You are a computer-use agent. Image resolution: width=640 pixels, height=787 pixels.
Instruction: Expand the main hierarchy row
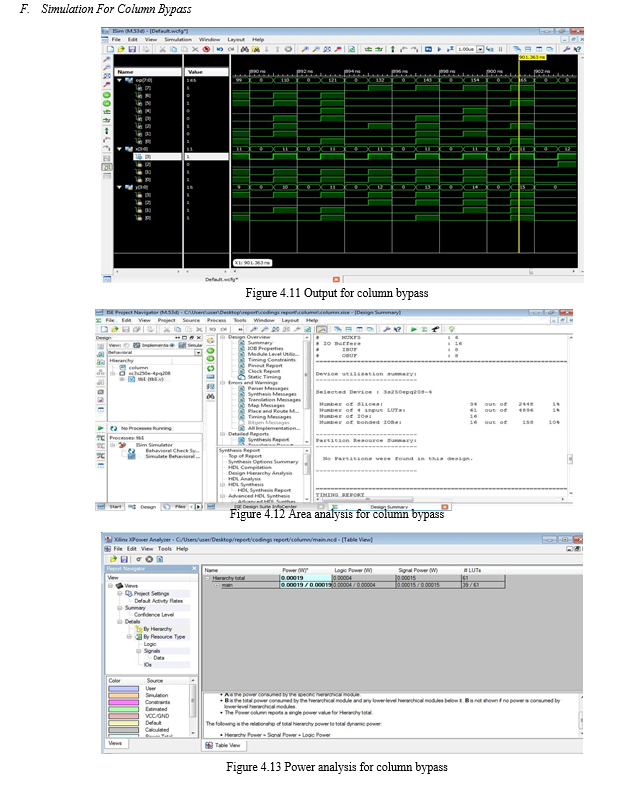click(217, 585)
